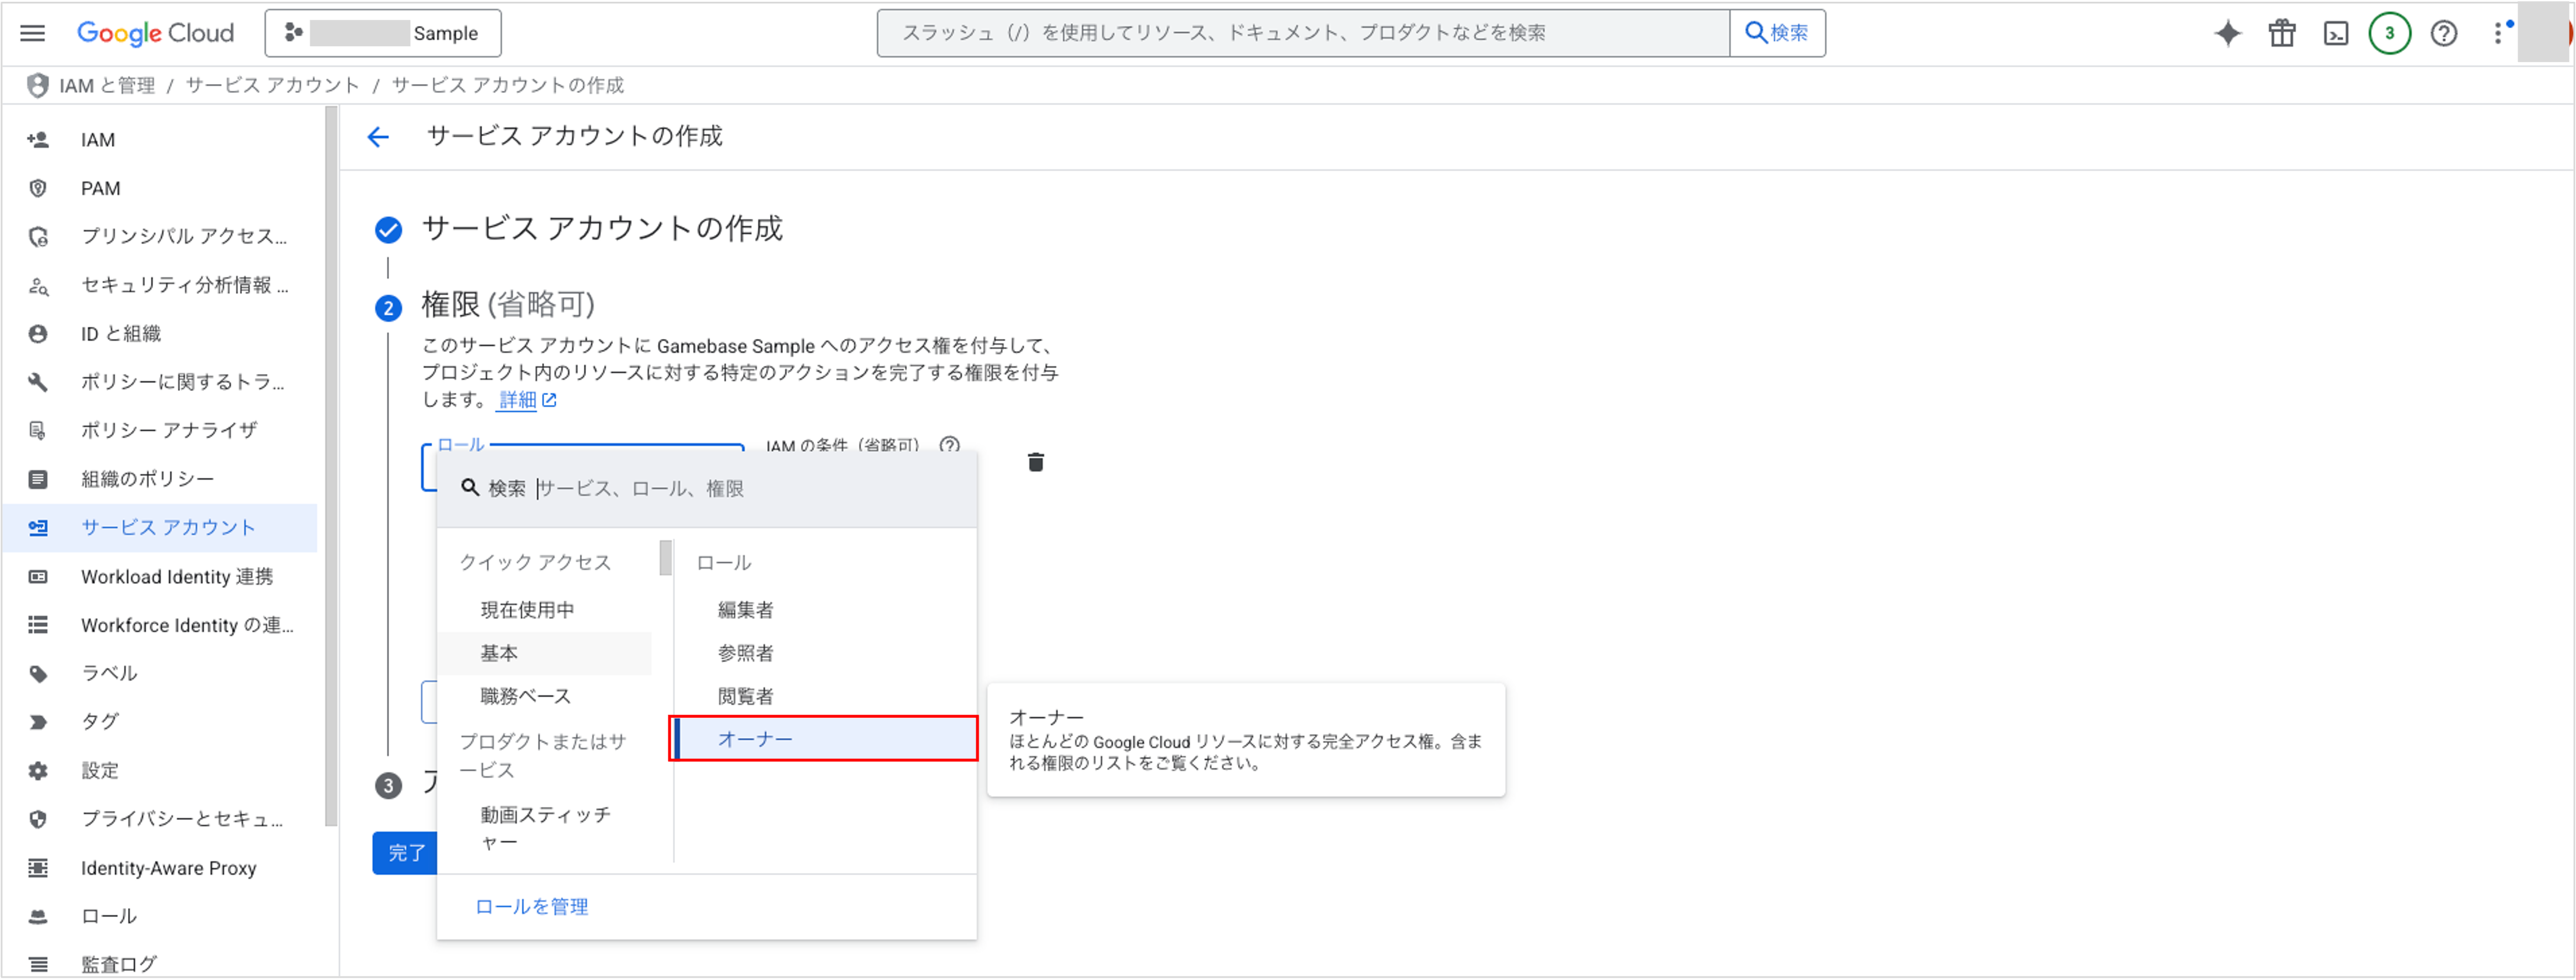
Task: Click the 監査ログ sidebar icon
Action: [38, 964]
